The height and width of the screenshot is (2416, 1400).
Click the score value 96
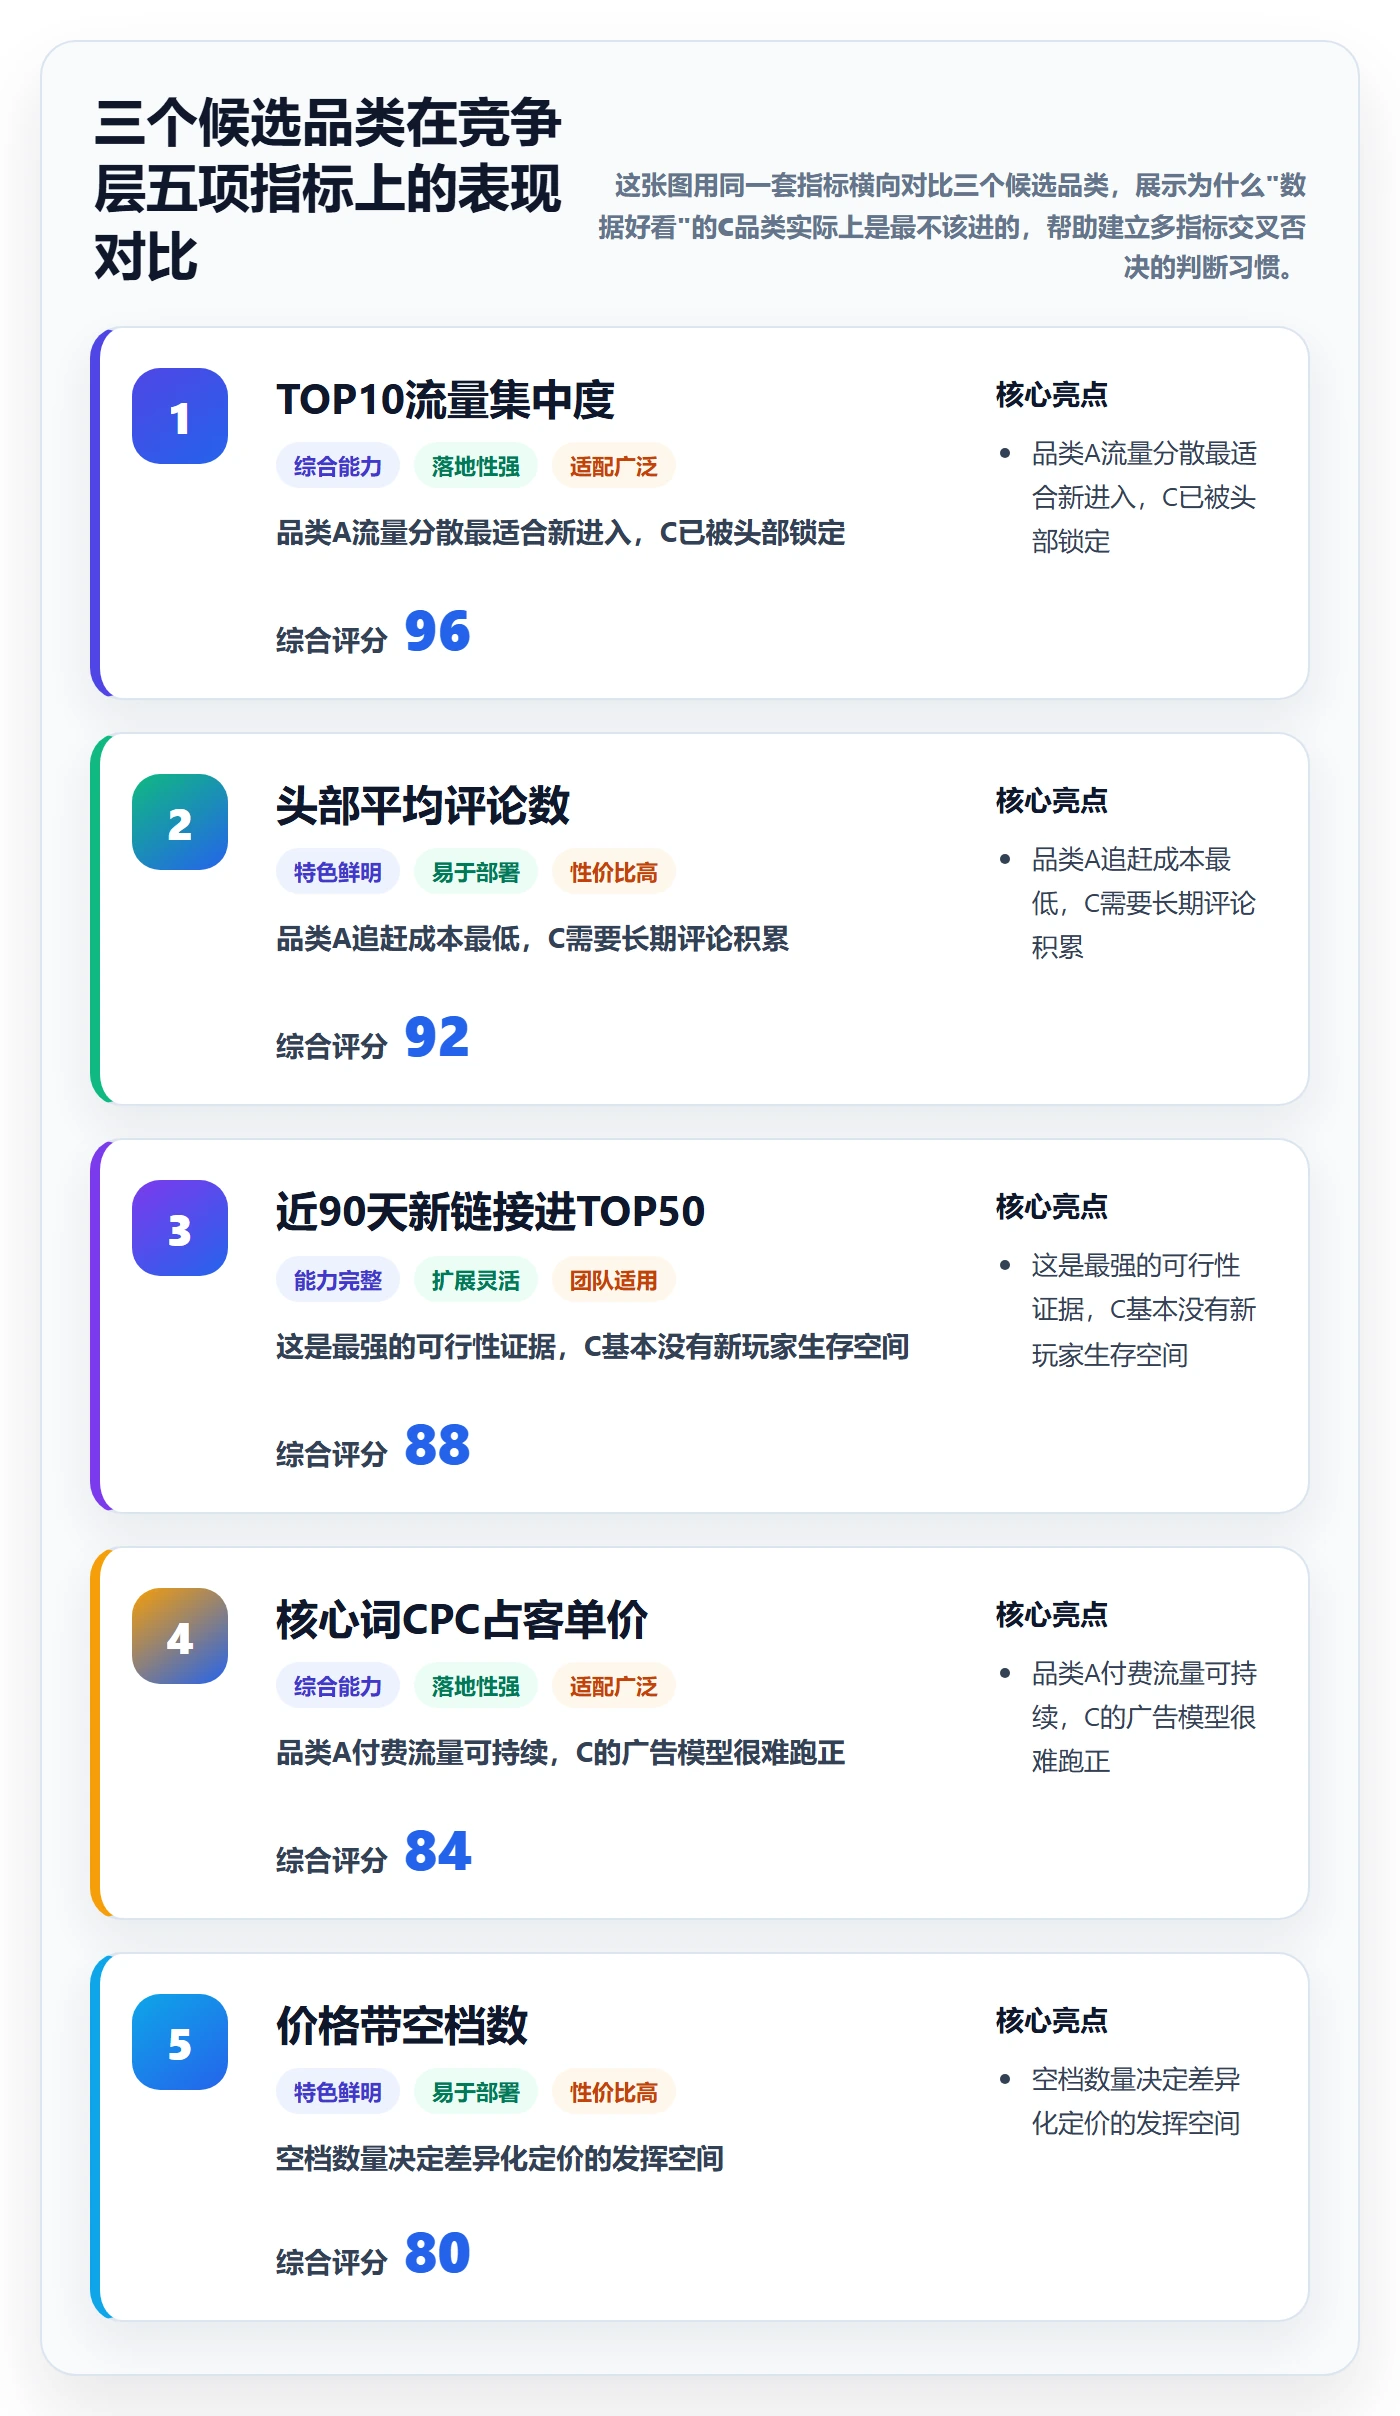click(x=437, y=632)
